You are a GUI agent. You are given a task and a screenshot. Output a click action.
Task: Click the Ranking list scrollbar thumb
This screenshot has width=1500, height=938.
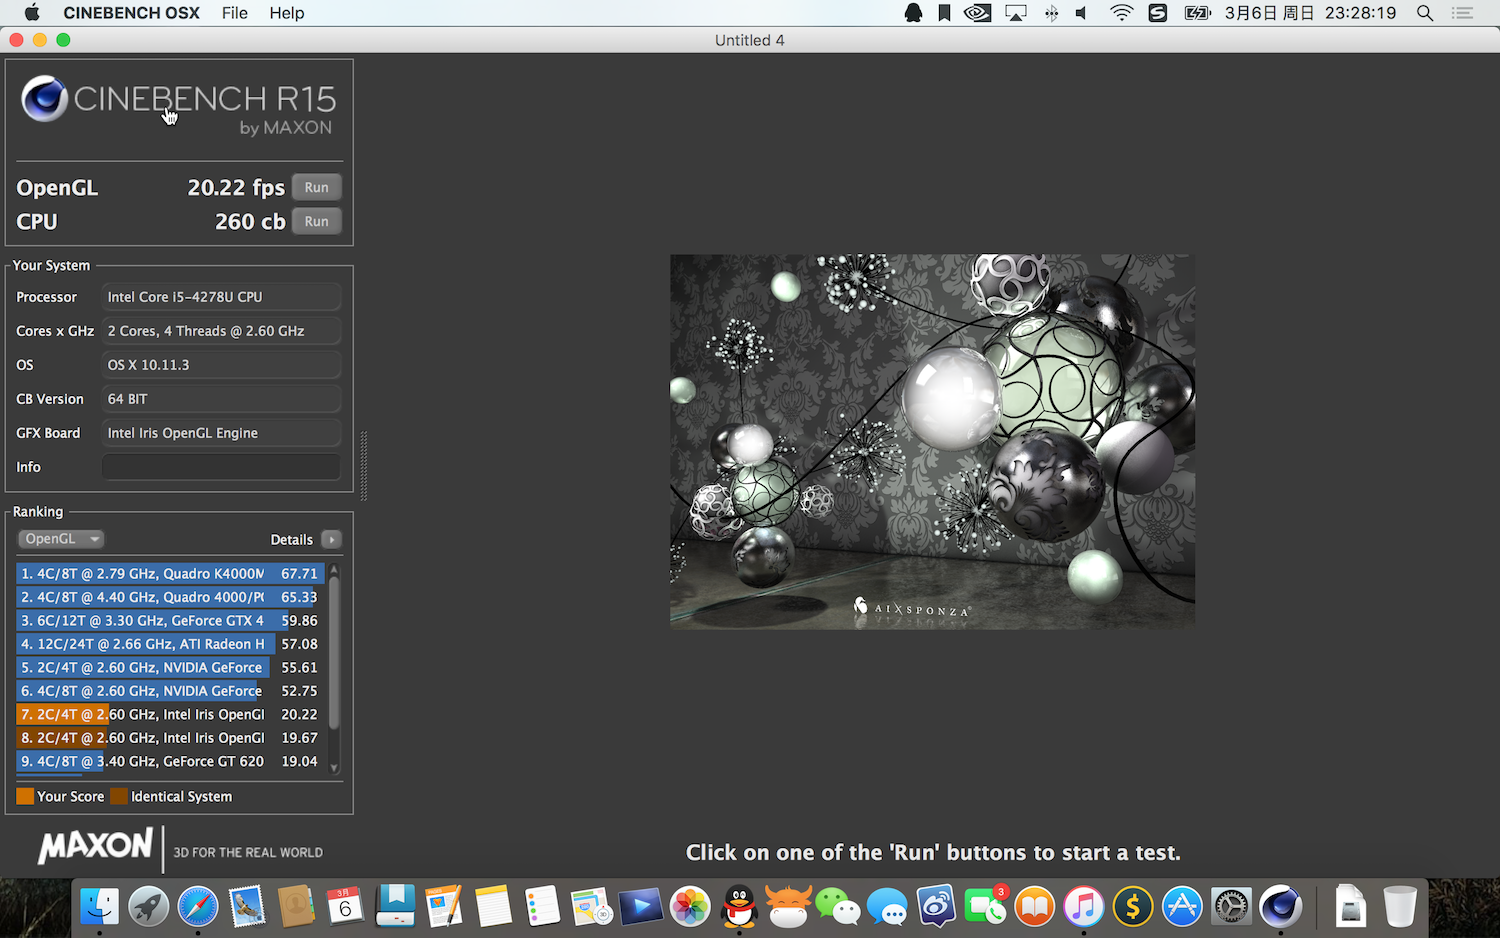click(x=334, y=652)
